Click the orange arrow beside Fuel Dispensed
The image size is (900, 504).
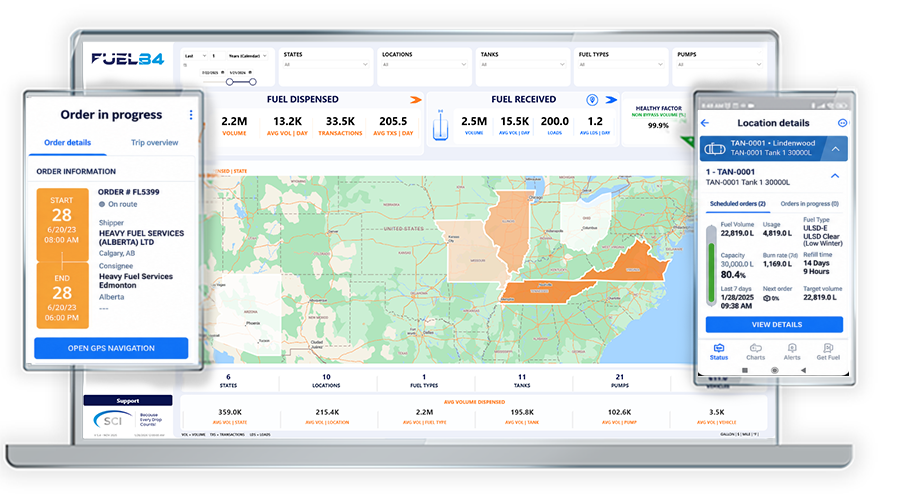coord(416,100)
